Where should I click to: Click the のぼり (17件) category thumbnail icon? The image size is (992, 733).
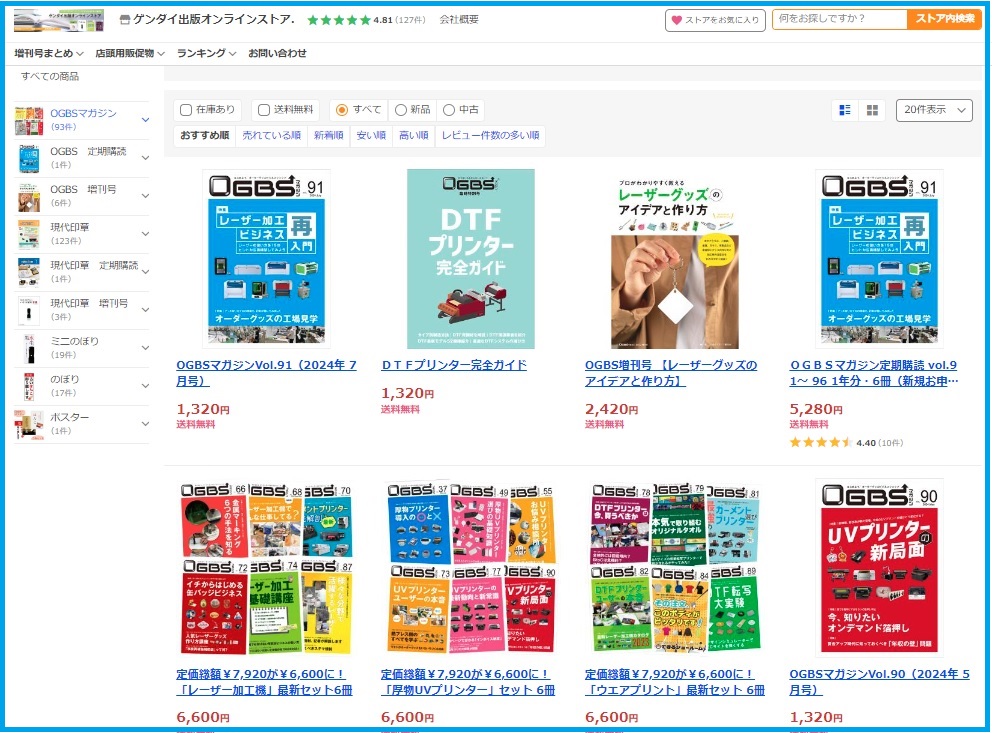coord(29,386)
